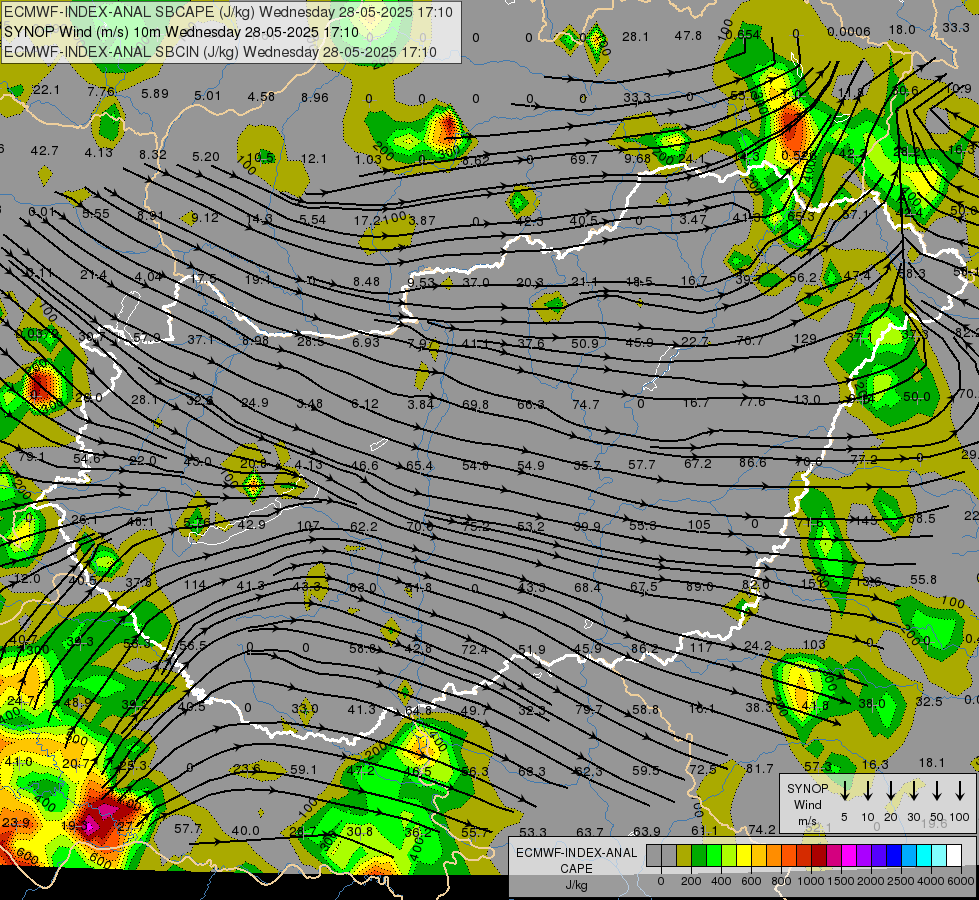
Task: Click the map value 114
Action: tap(195, 585)
